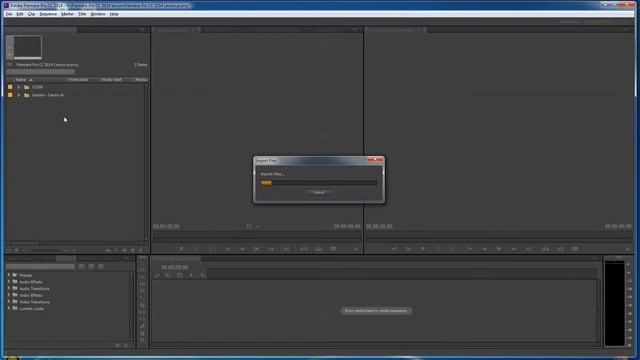Click the Import Files progress bar
Viewport: 640px width, 360px height.
(x=319, y=183)
